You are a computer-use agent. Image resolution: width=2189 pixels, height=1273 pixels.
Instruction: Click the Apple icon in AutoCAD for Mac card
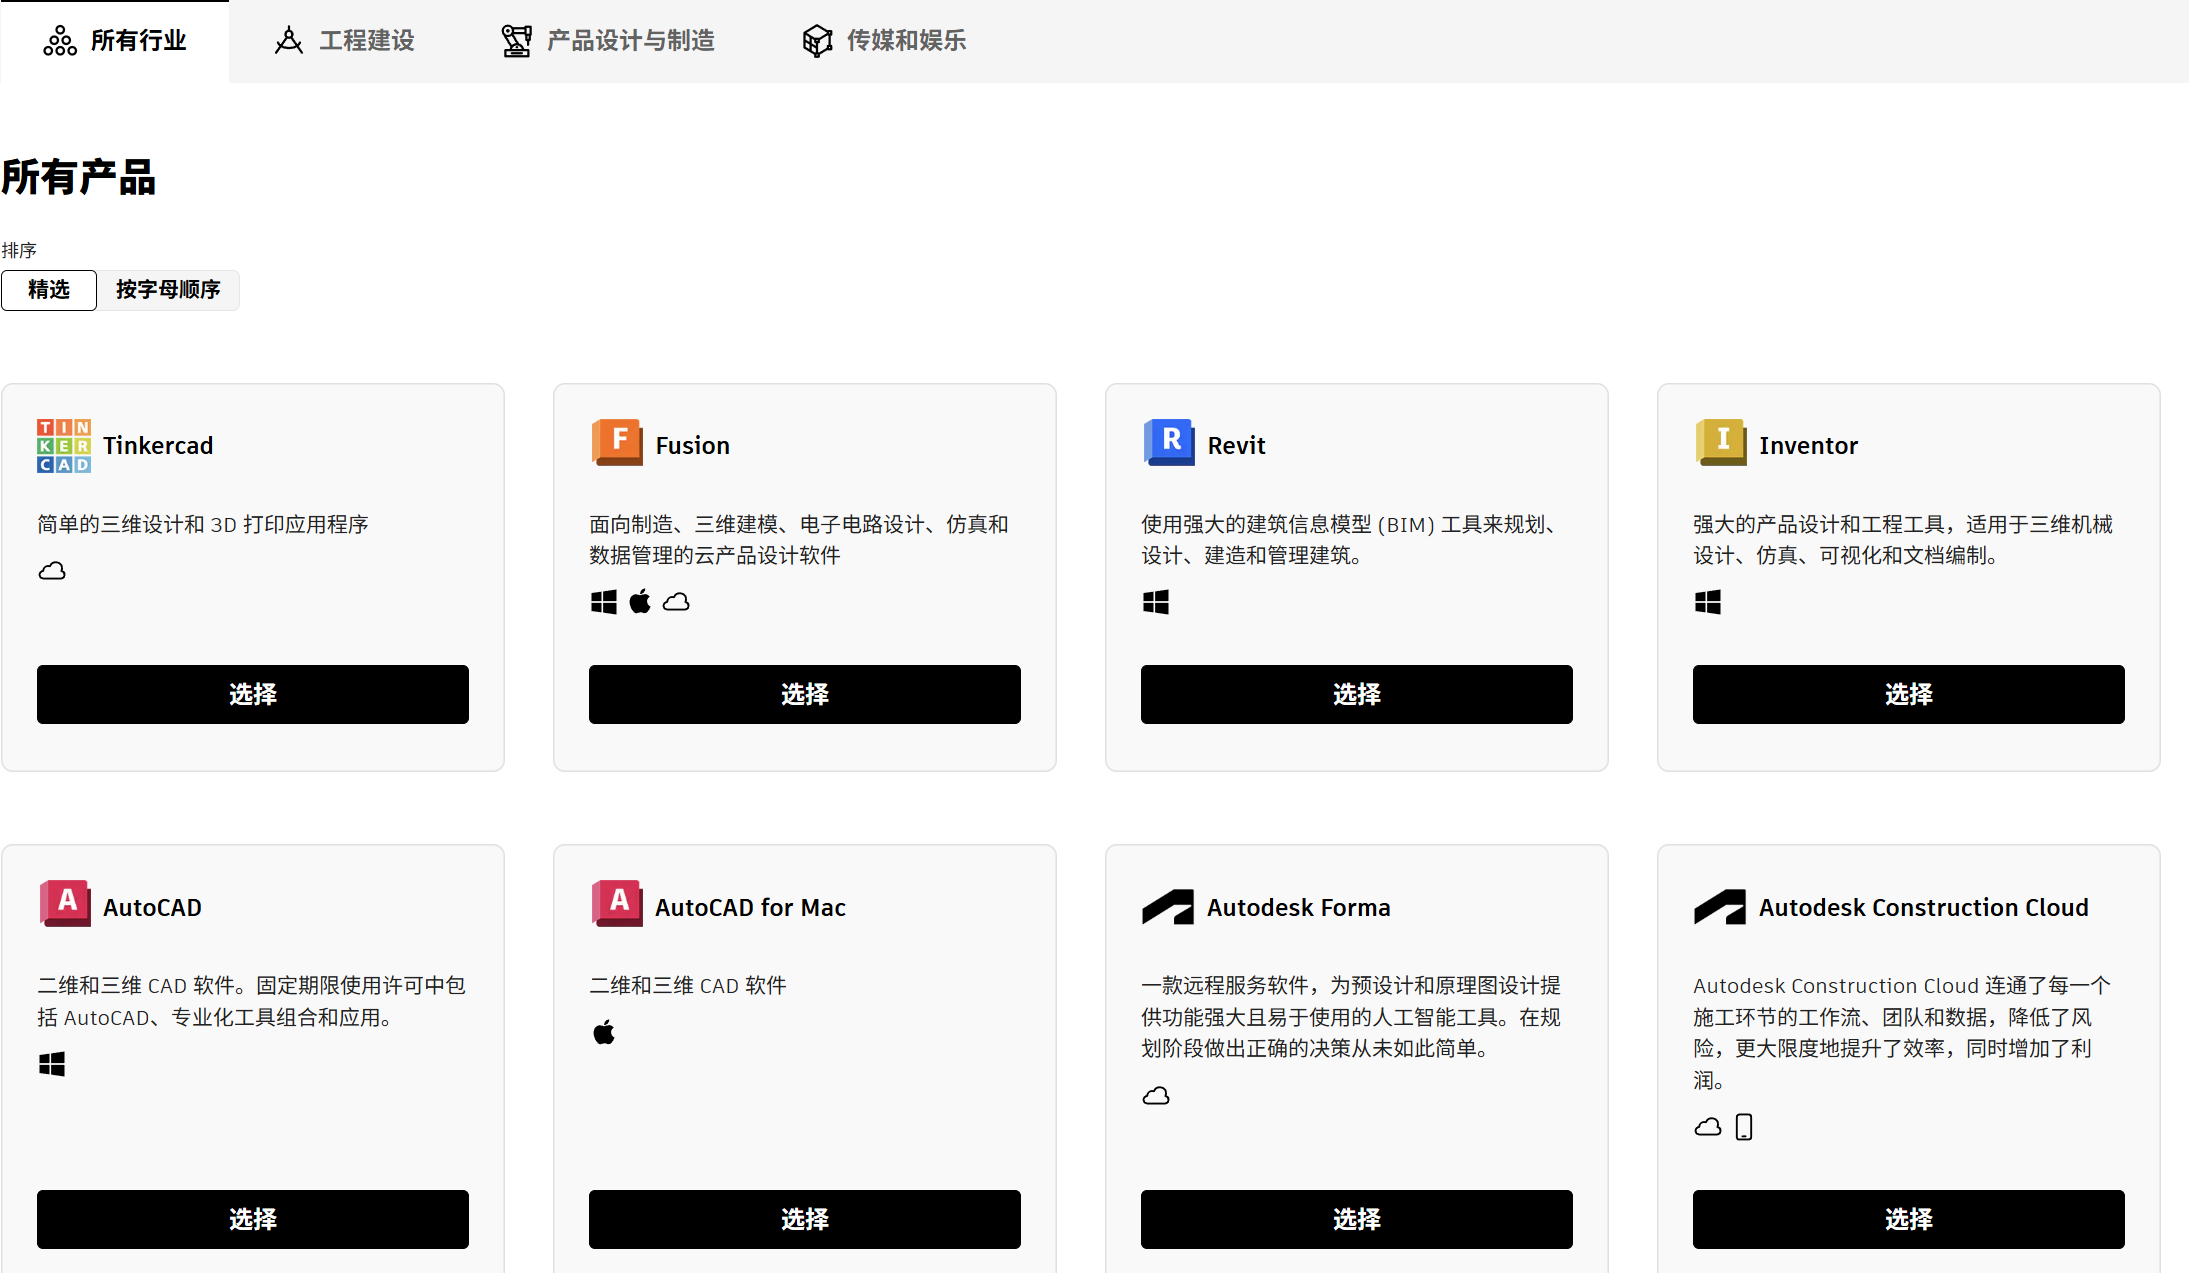click(x=604, y=1033)
